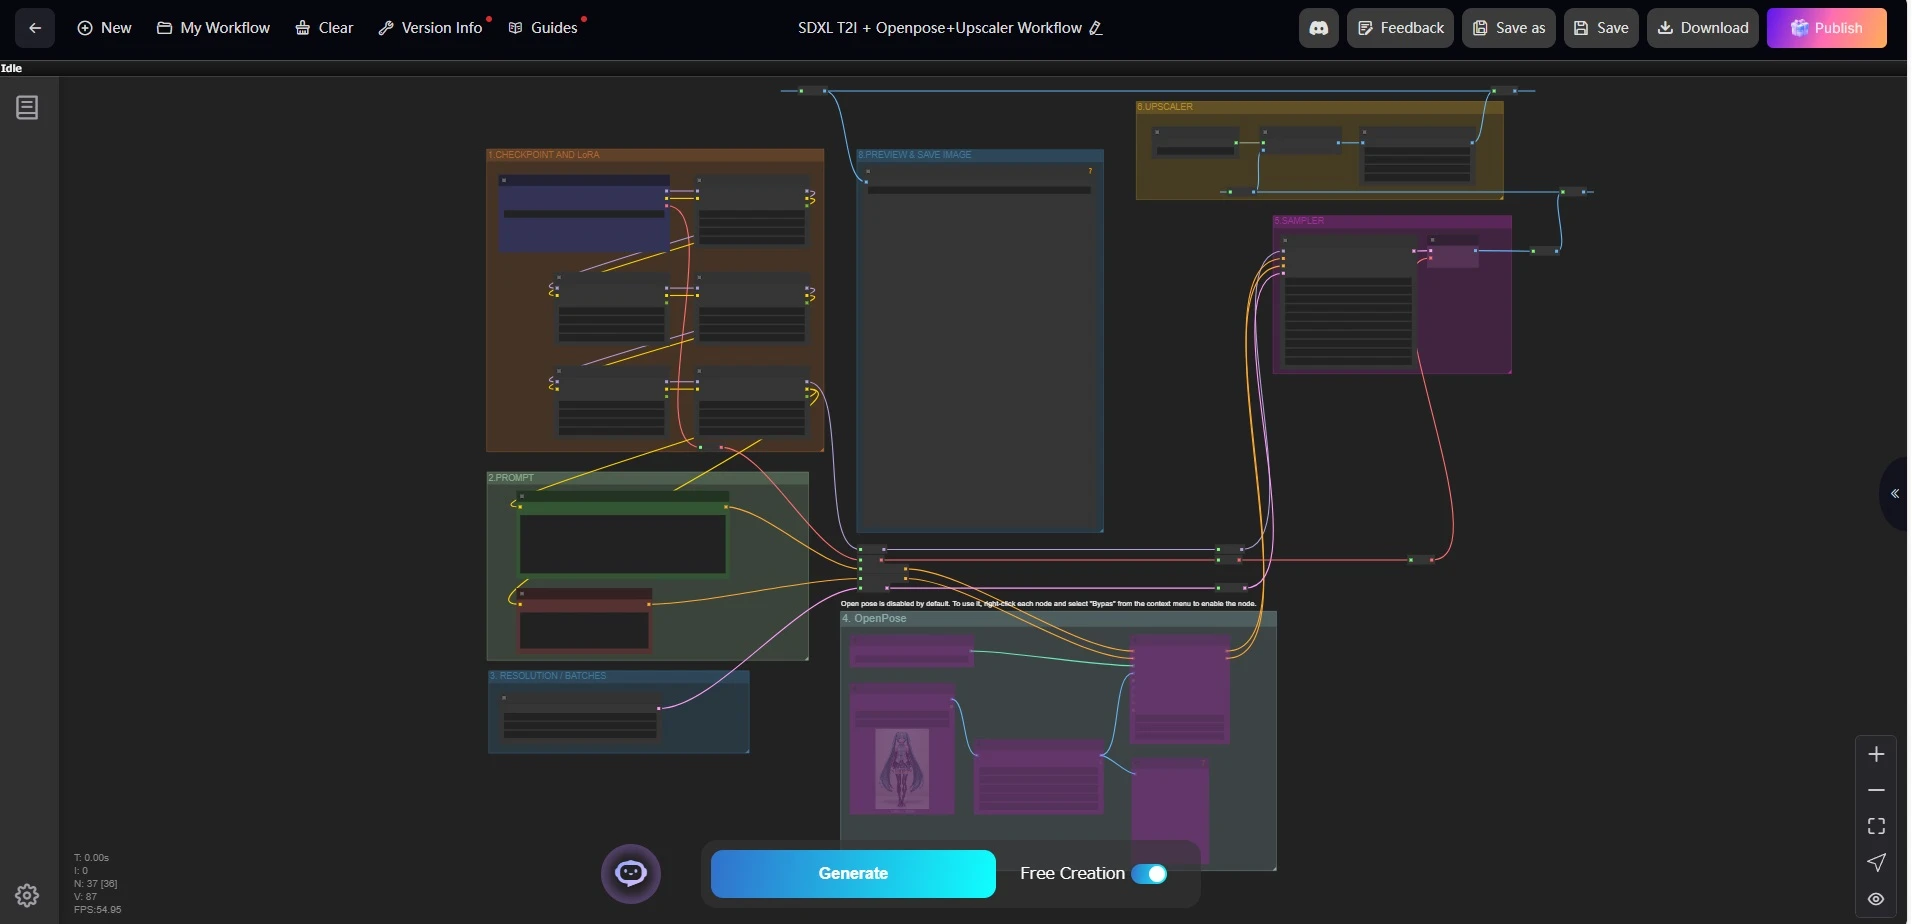
Task: Open the Version Info menu
Action: click(431, 28)
